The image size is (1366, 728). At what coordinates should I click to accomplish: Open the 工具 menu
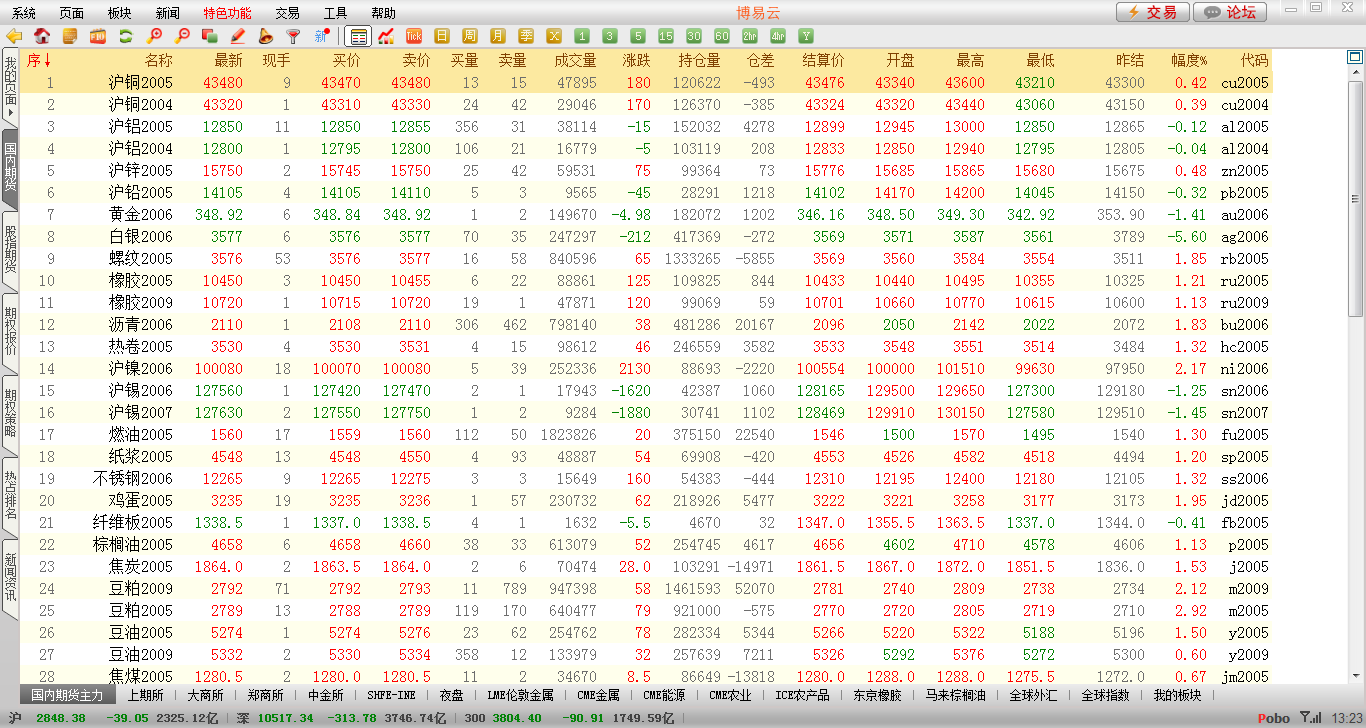coord(336,13)
